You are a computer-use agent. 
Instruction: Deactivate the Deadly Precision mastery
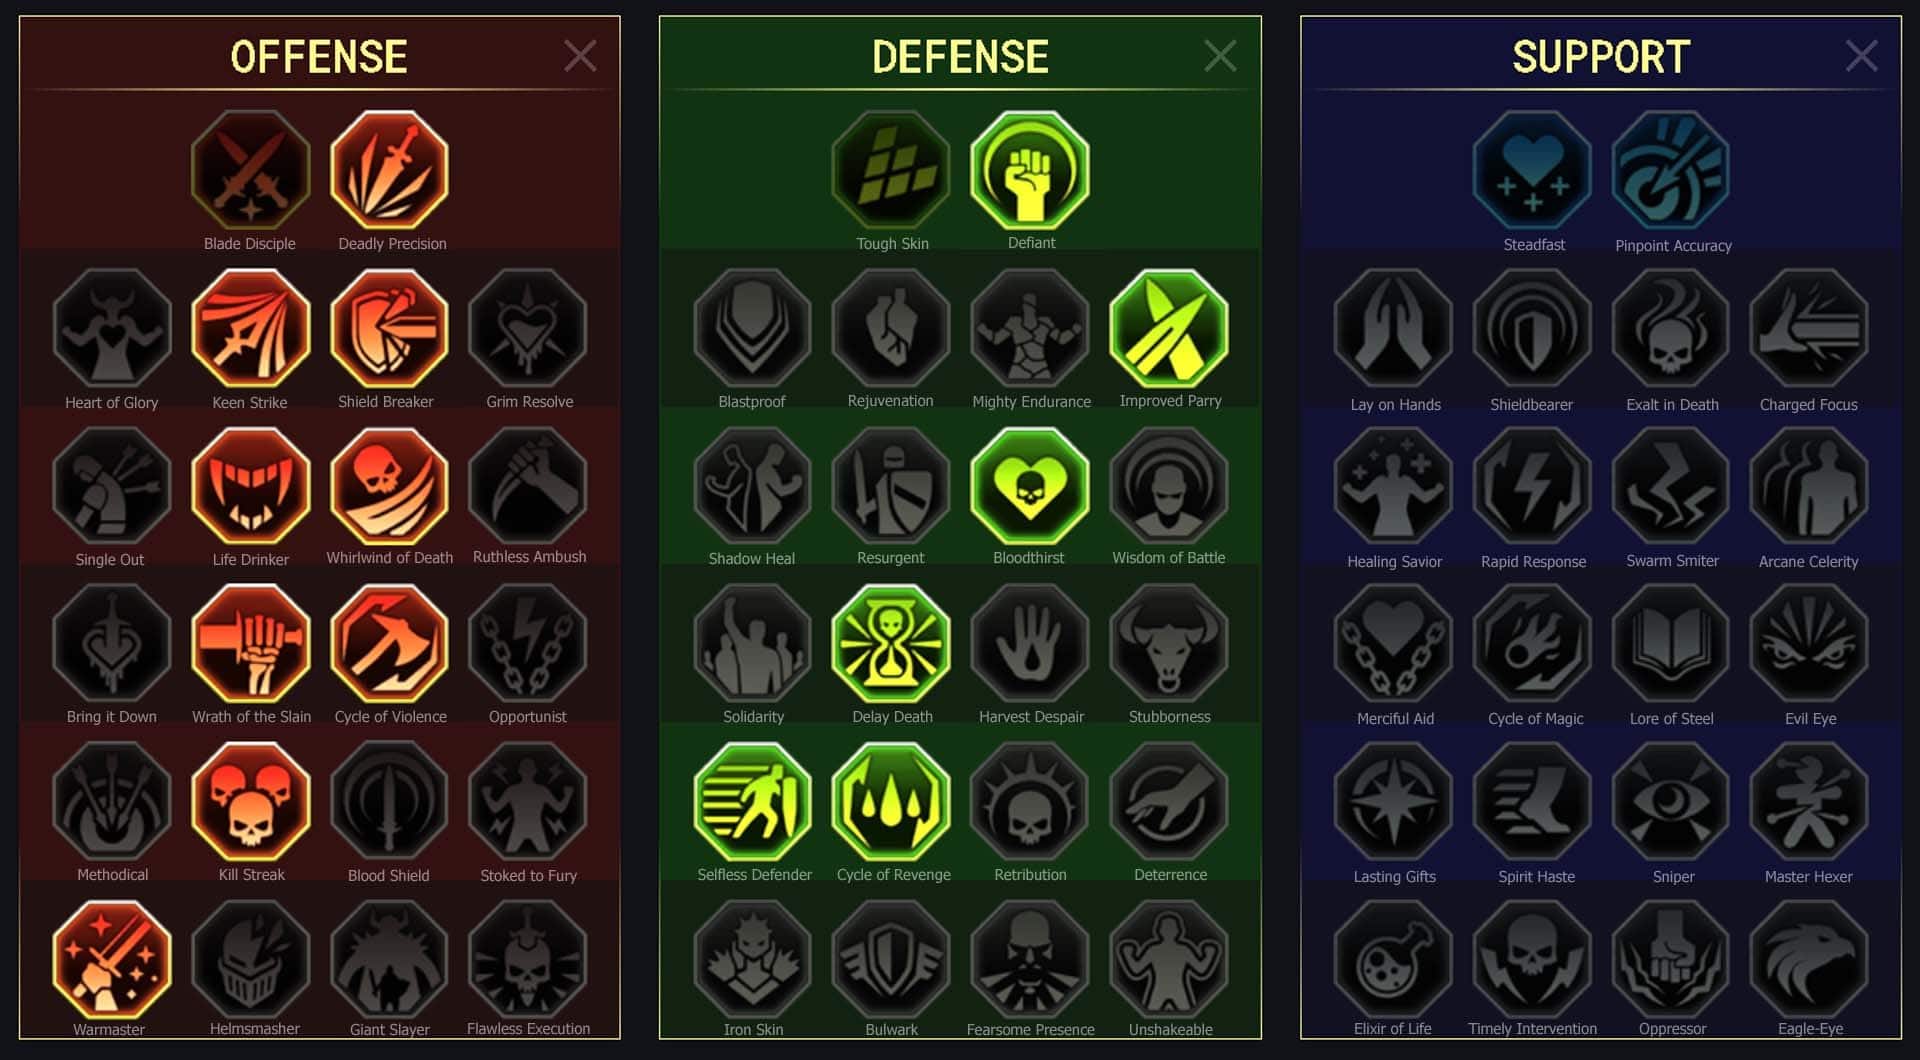pyautogui.click(x=389, y=171)
